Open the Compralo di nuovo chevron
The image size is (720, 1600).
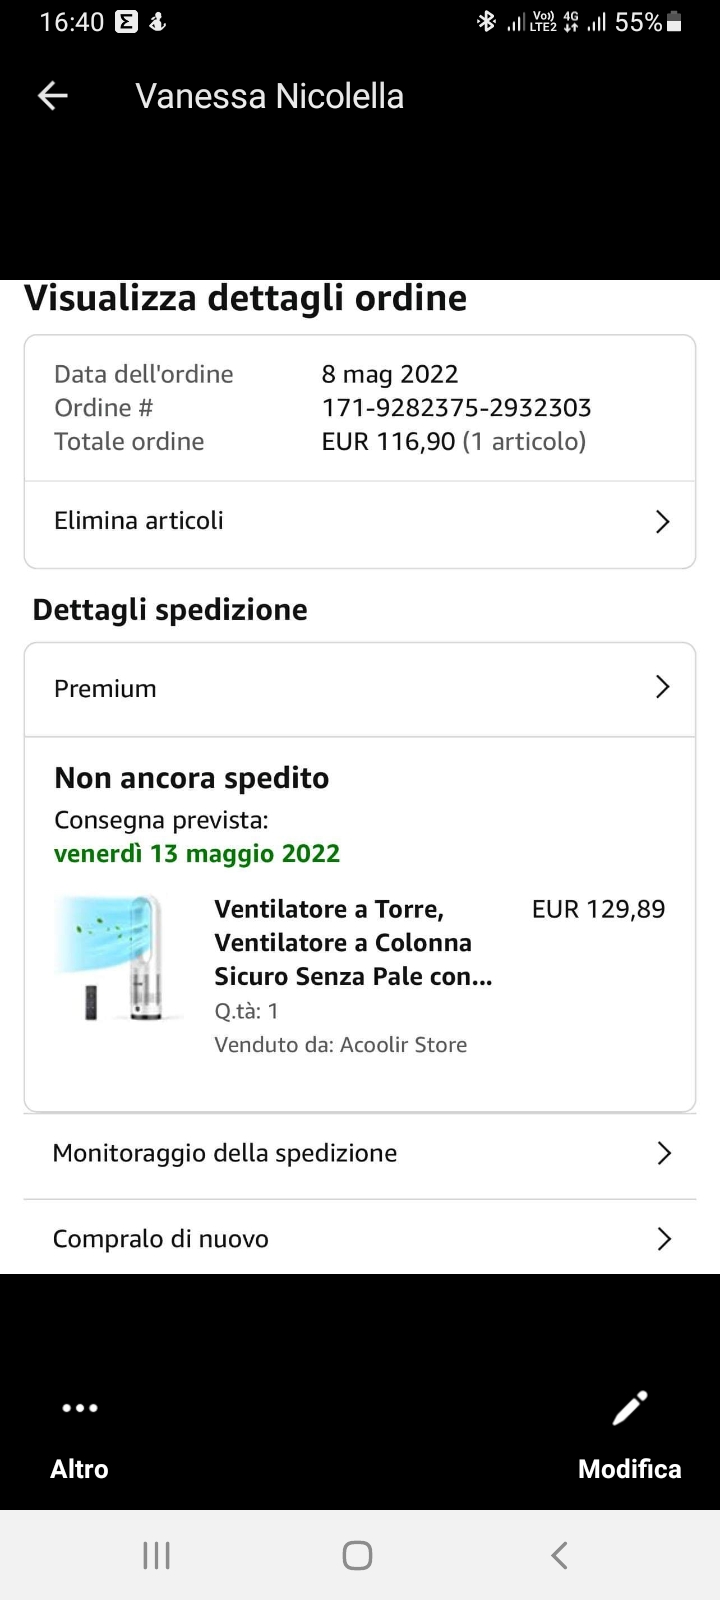664,1239
